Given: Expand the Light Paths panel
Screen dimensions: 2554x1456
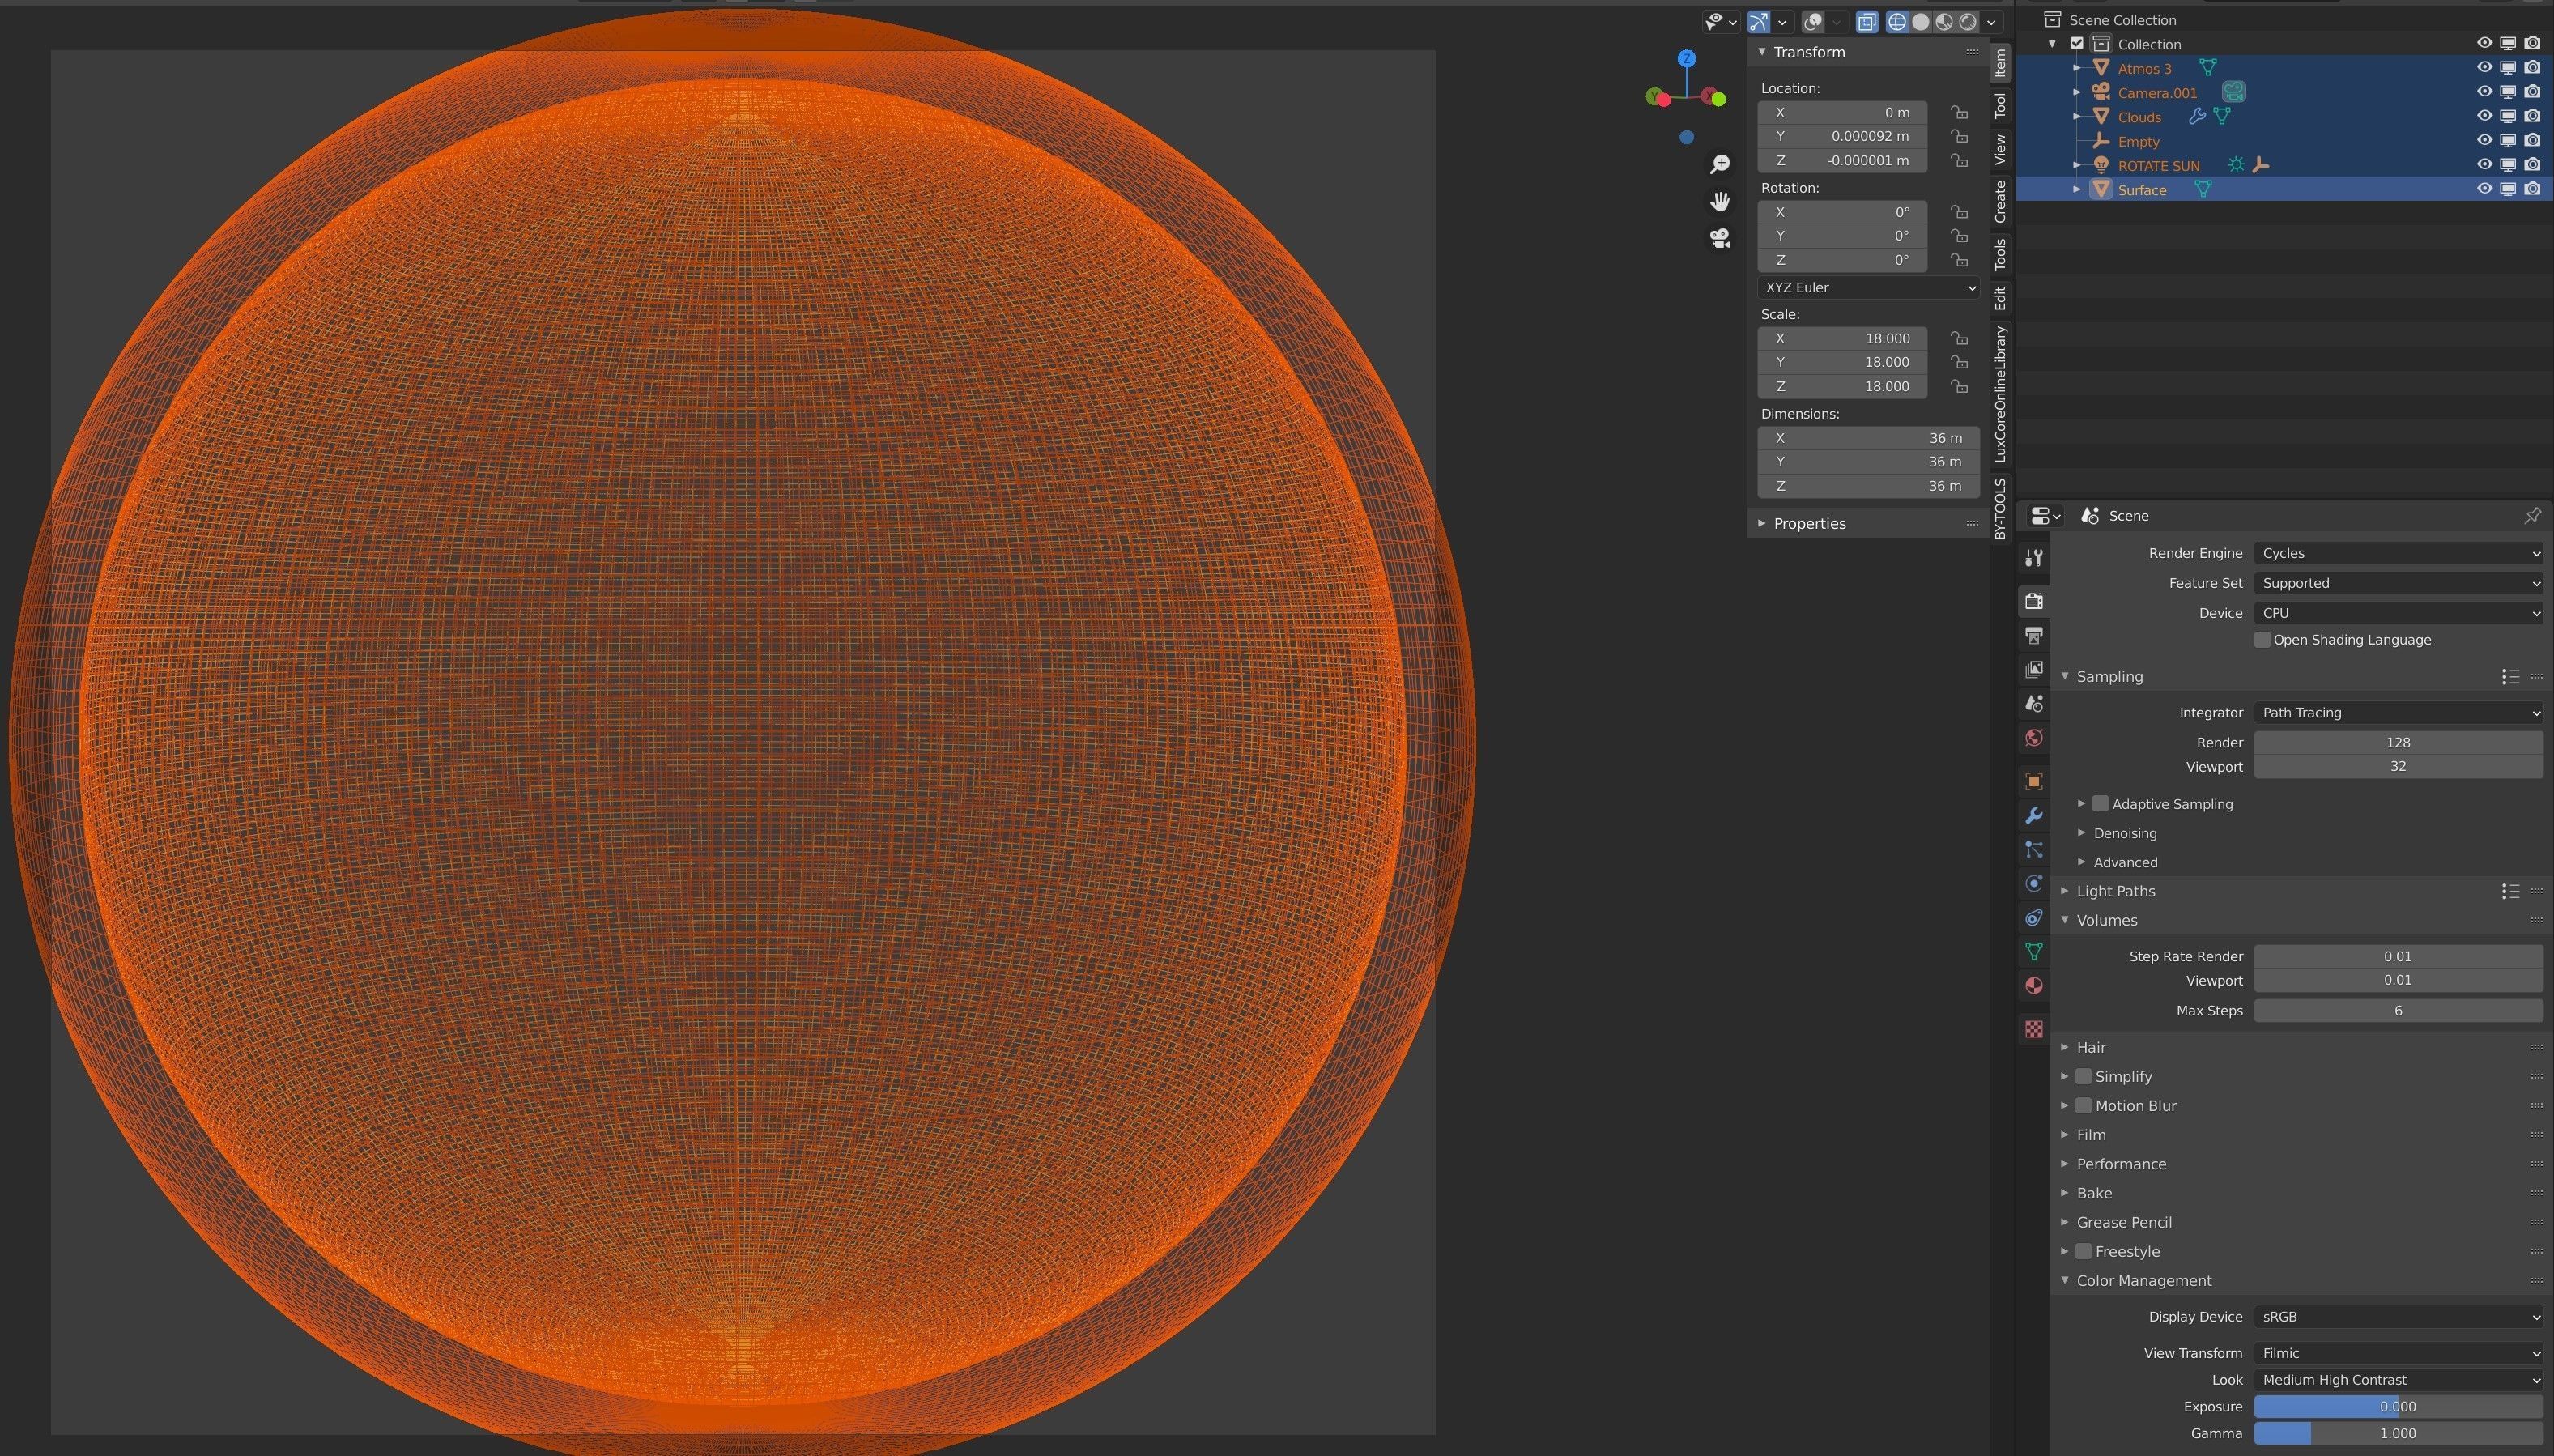Looking at the screenshot, I should click(2115, 891).
